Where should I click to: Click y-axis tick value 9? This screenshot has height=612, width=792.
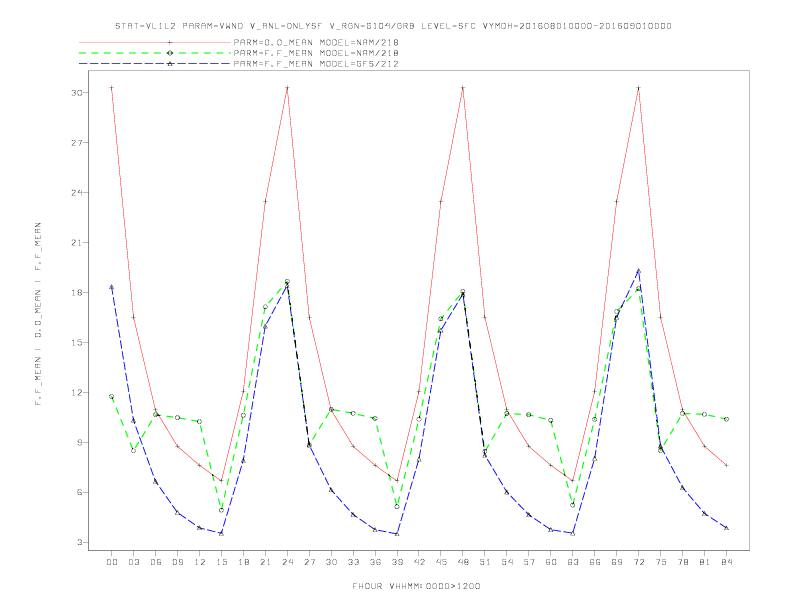[80, 443]
